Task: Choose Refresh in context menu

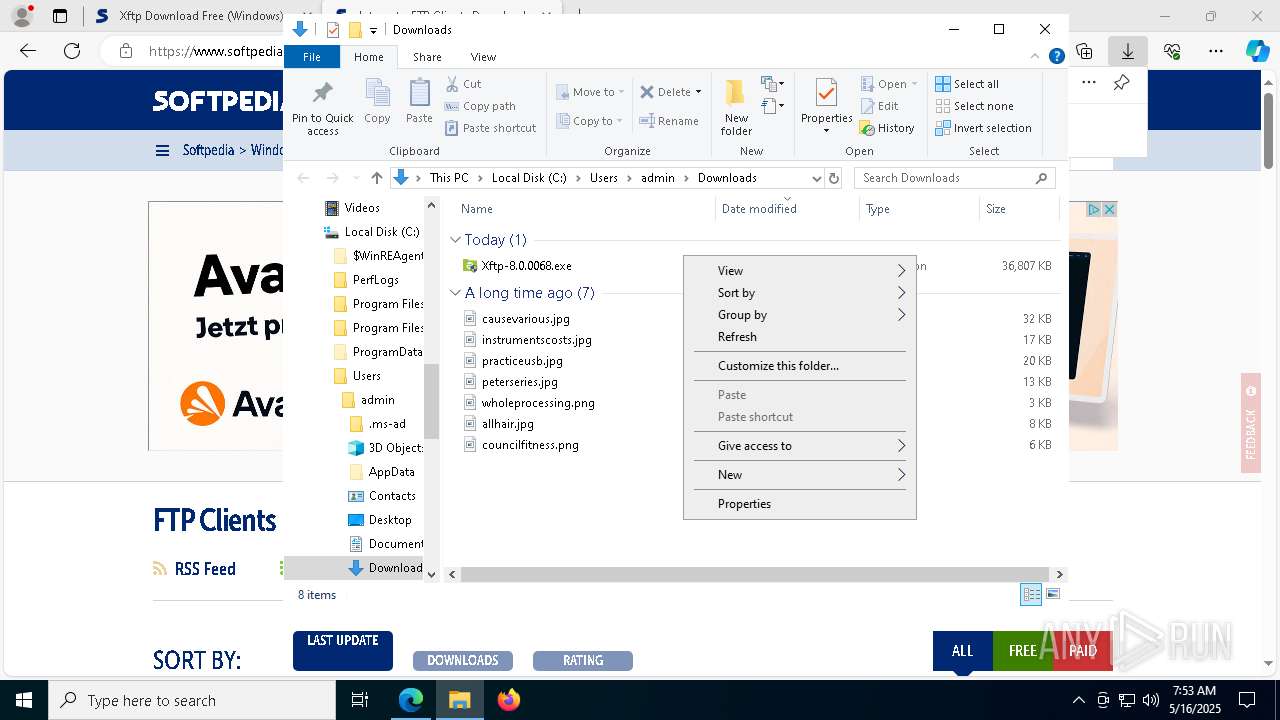Action: [800, 337]
